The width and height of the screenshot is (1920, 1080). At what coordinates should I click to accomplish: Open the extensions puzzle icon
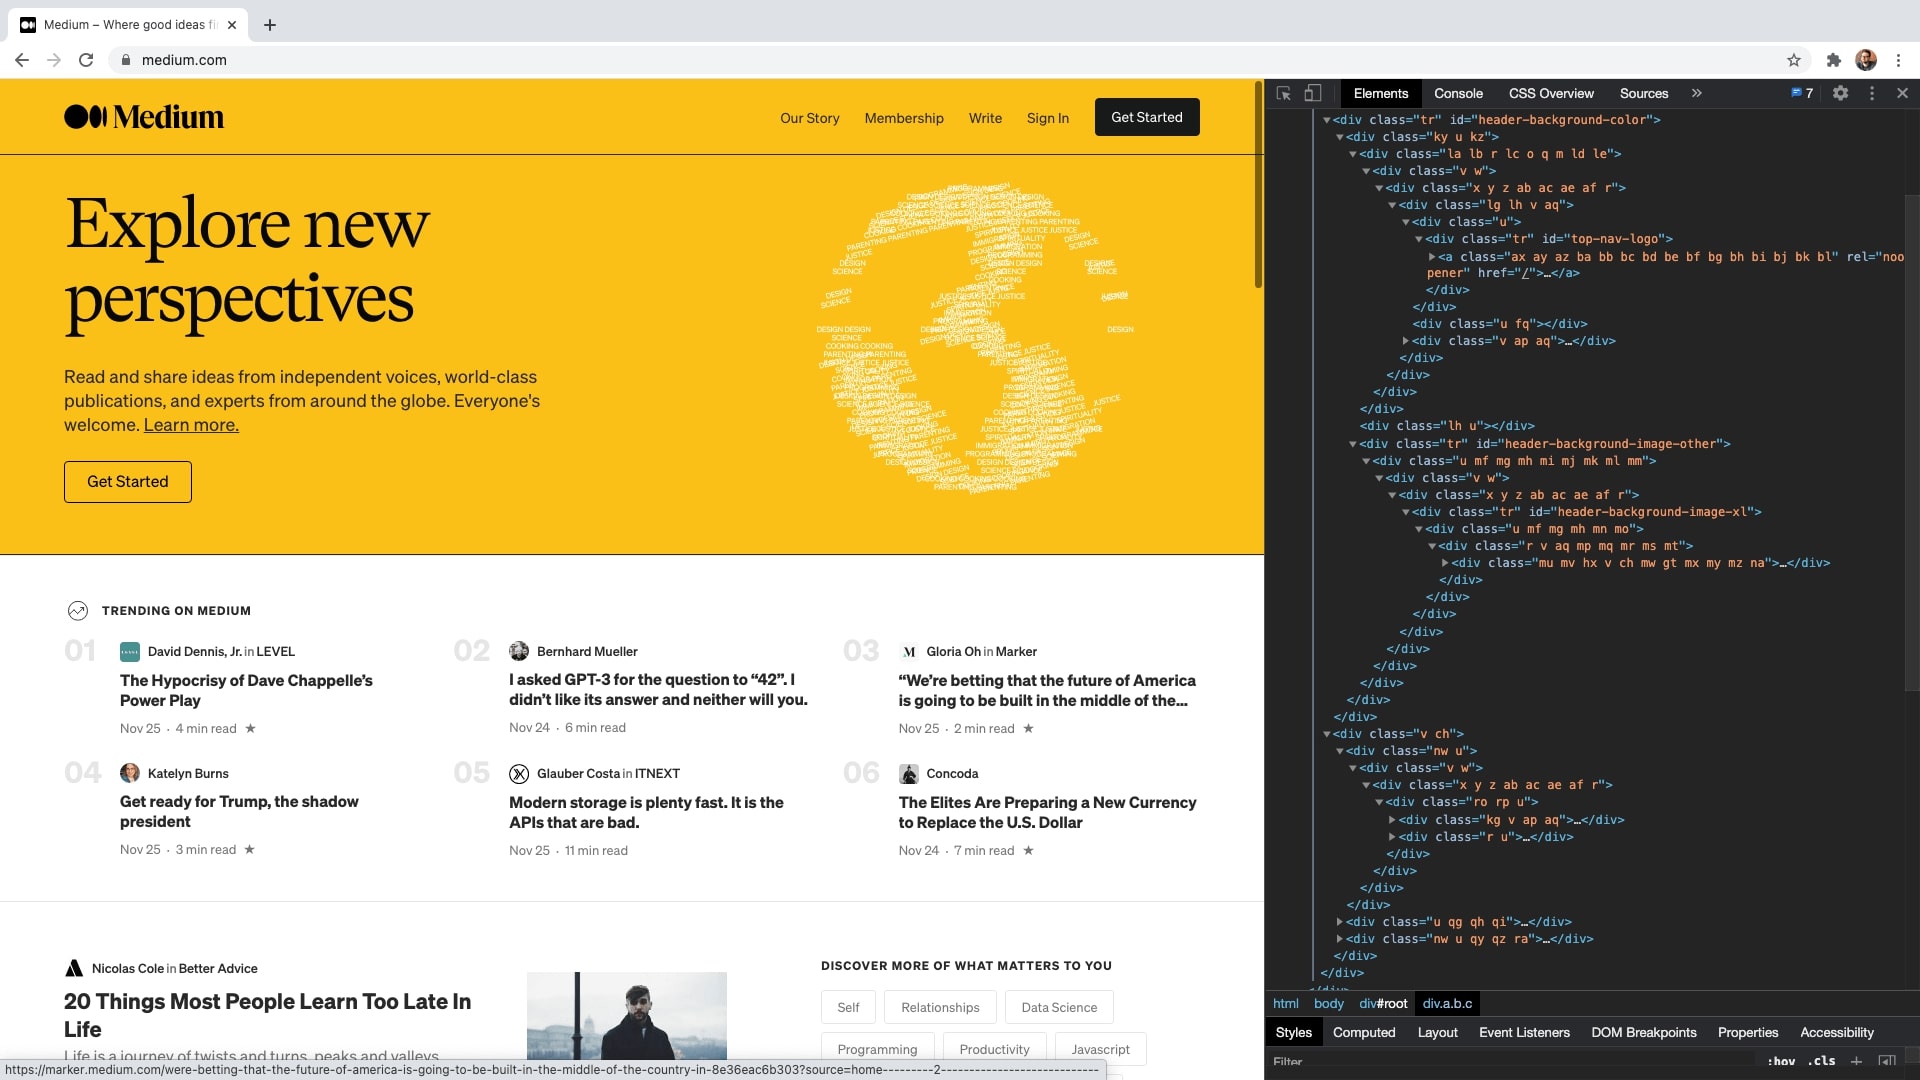pos(1833,60)
